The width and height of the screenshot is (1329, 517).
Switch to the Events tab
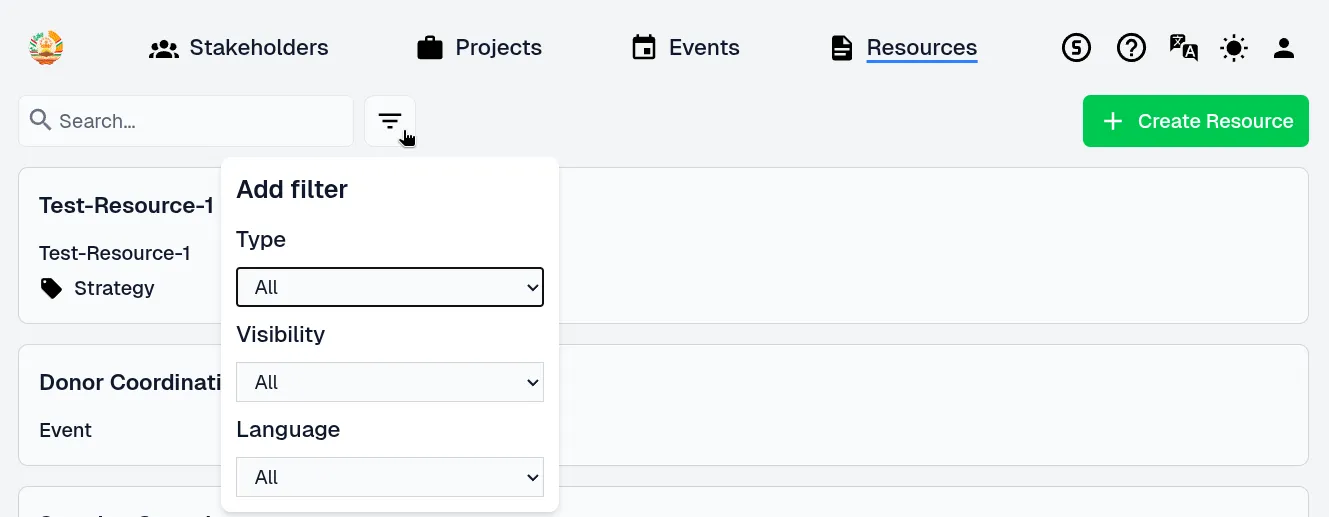coord(704,48)
